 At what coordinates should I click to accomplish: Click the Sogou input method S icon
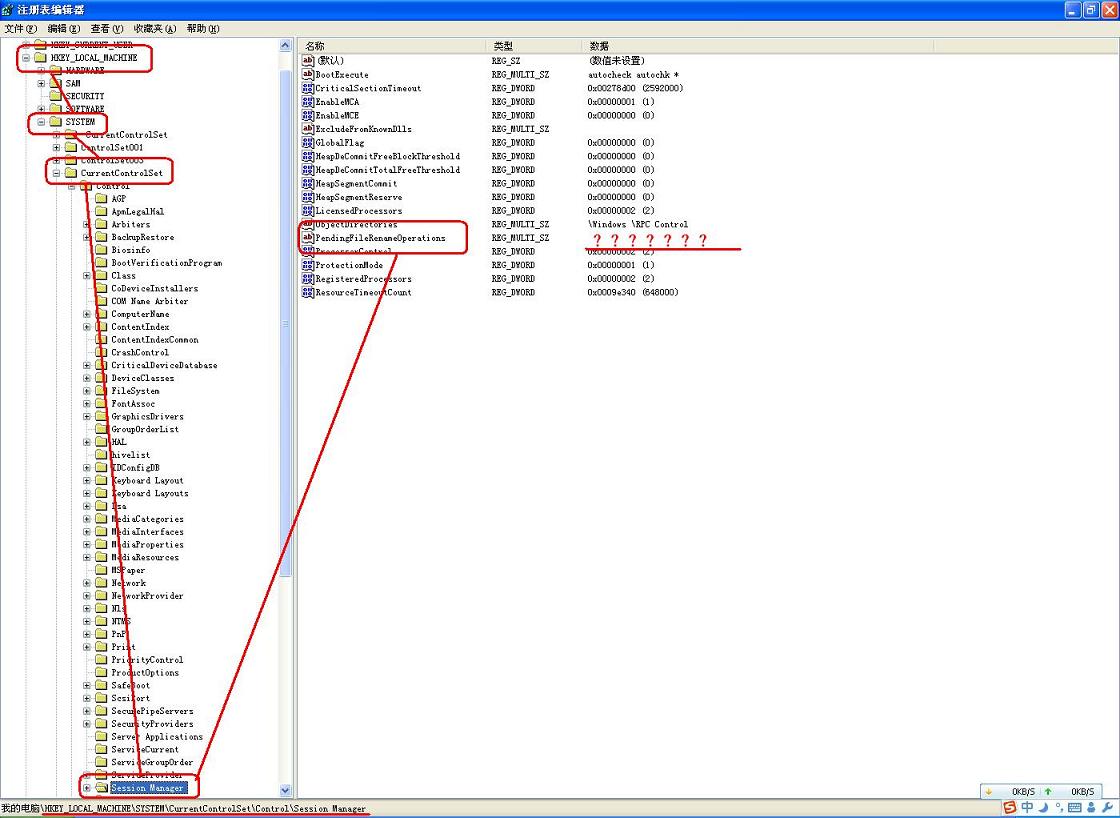pos(1010,807)
